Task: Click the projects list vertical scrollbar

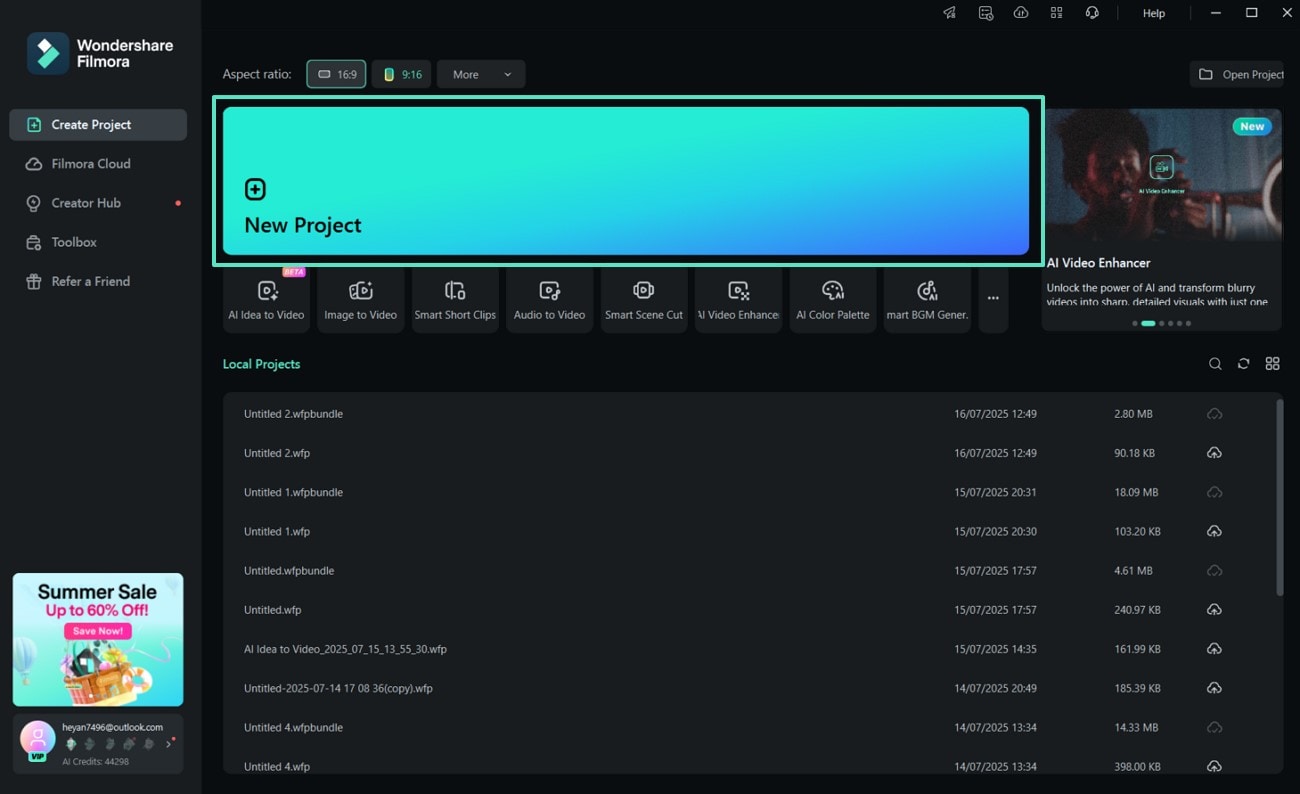Action: pyautogui.click(x=1279, y=498)
